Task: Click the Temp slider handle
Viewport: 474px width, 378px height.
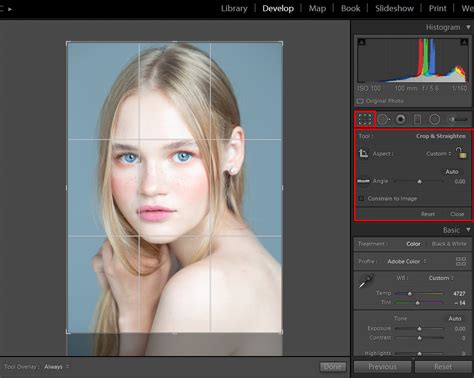Action: 410,293
